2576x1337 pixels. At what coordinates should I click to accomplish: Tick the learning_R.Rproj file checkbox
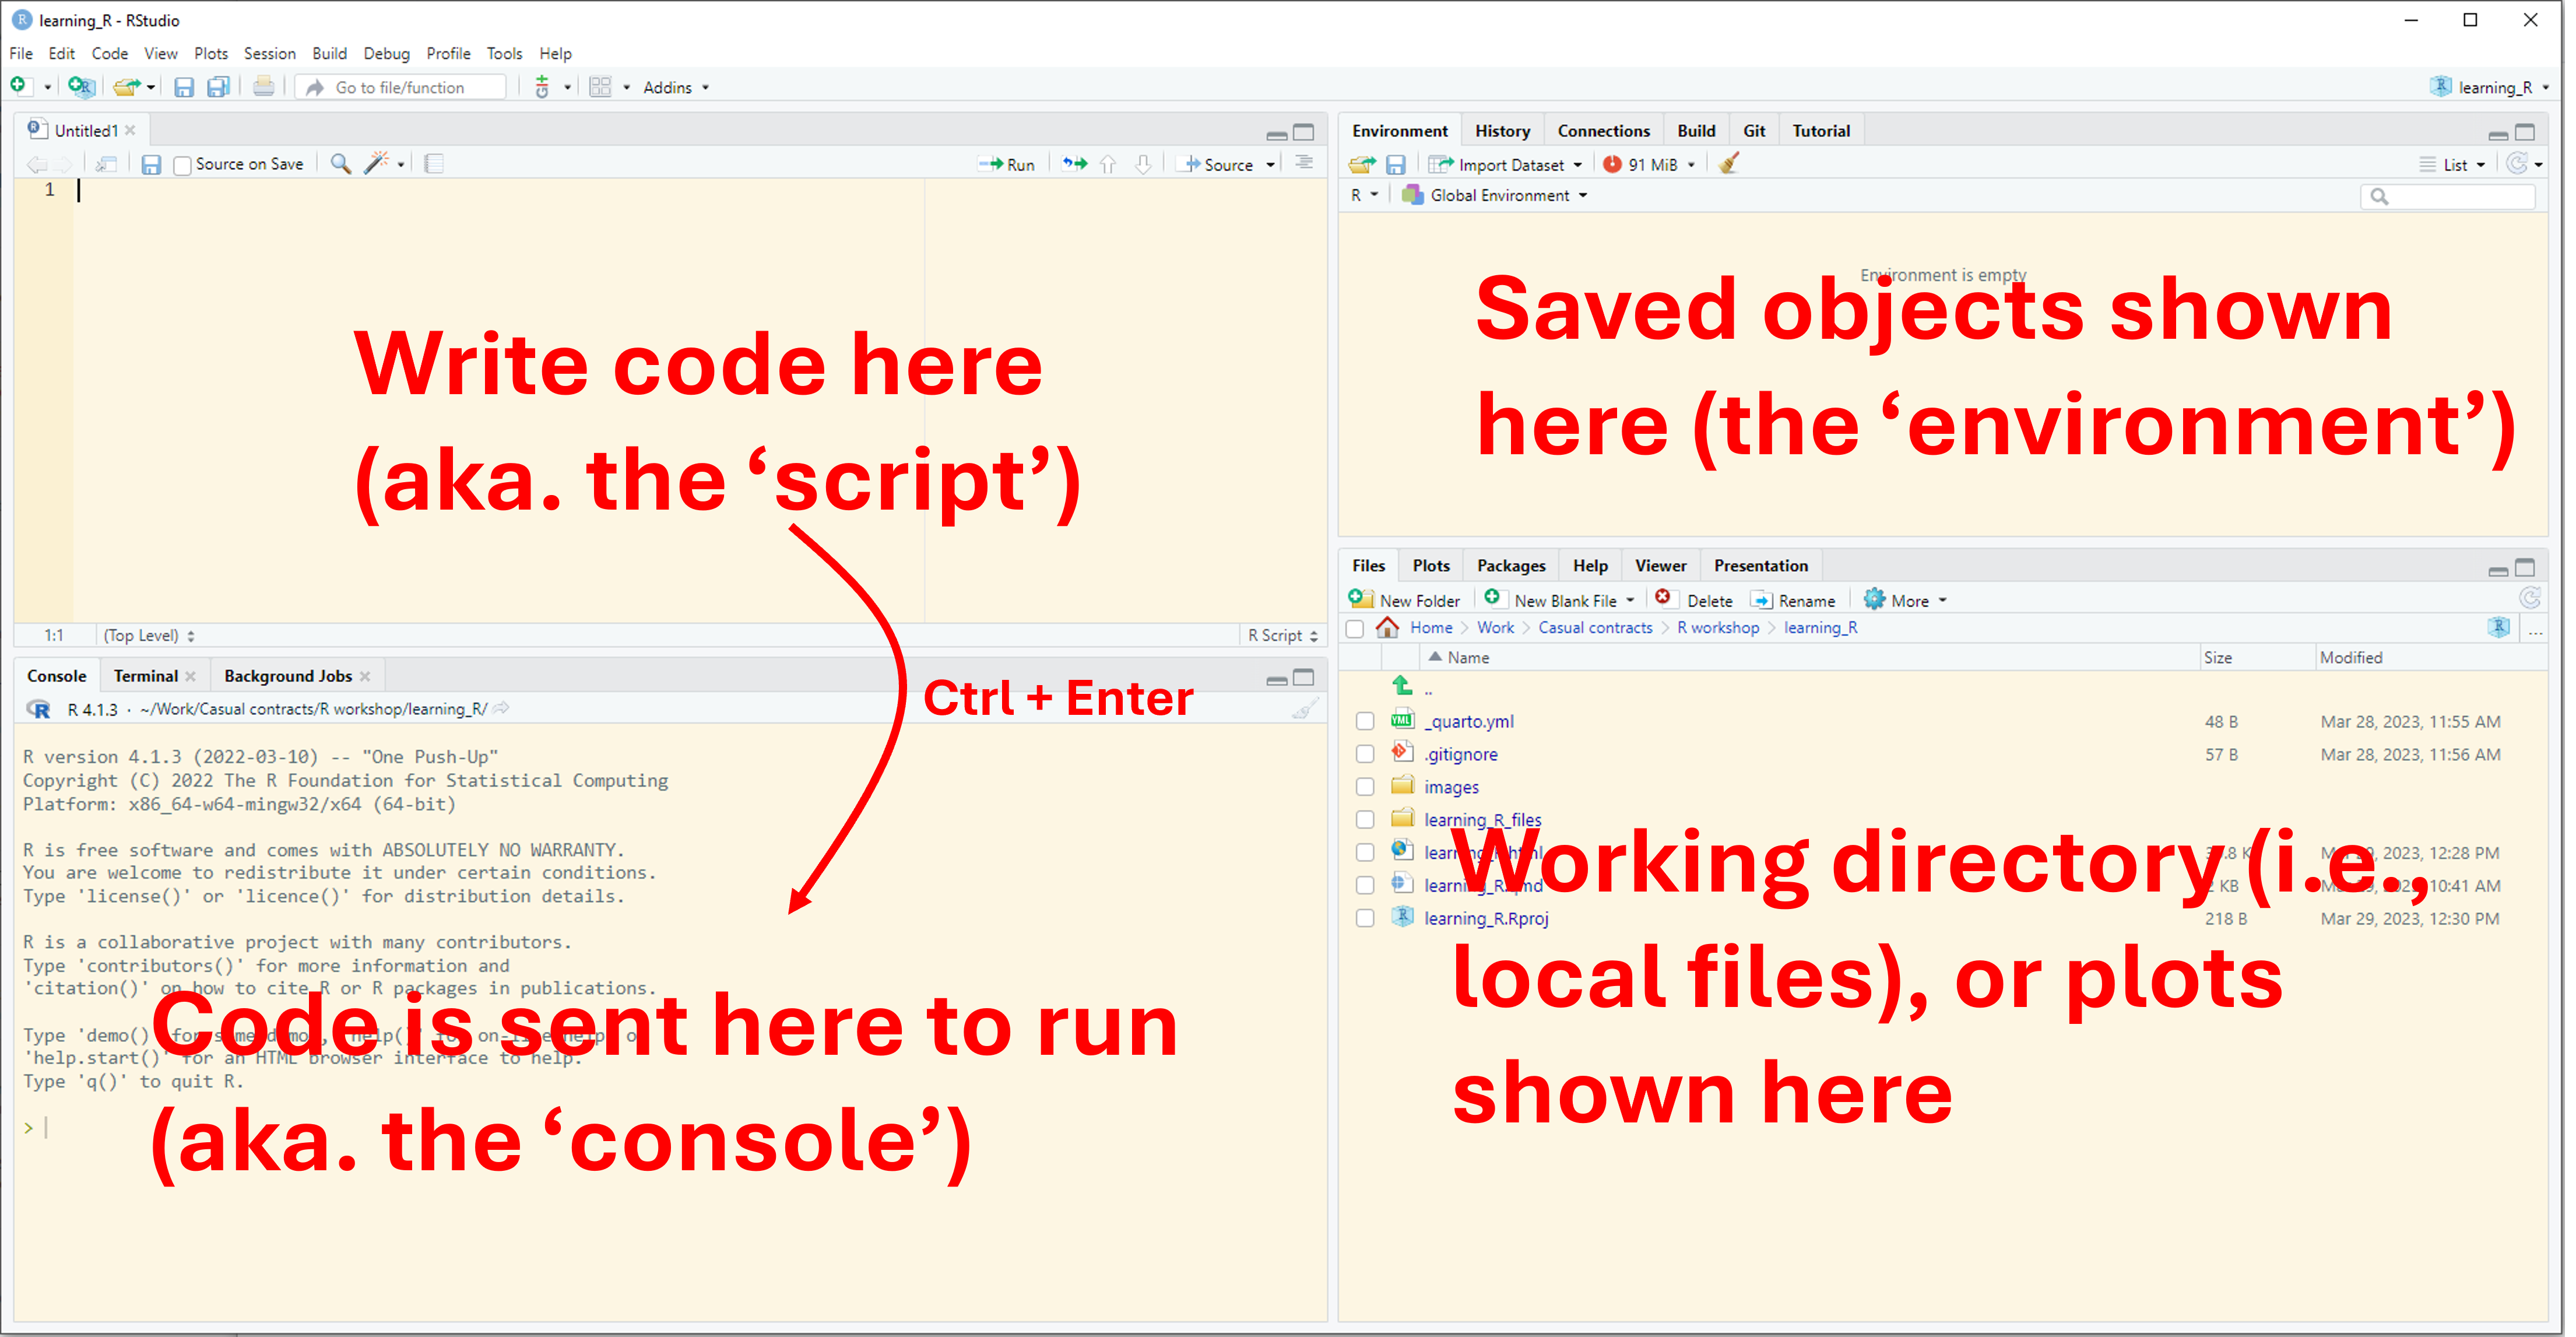tap(1365, 918)
